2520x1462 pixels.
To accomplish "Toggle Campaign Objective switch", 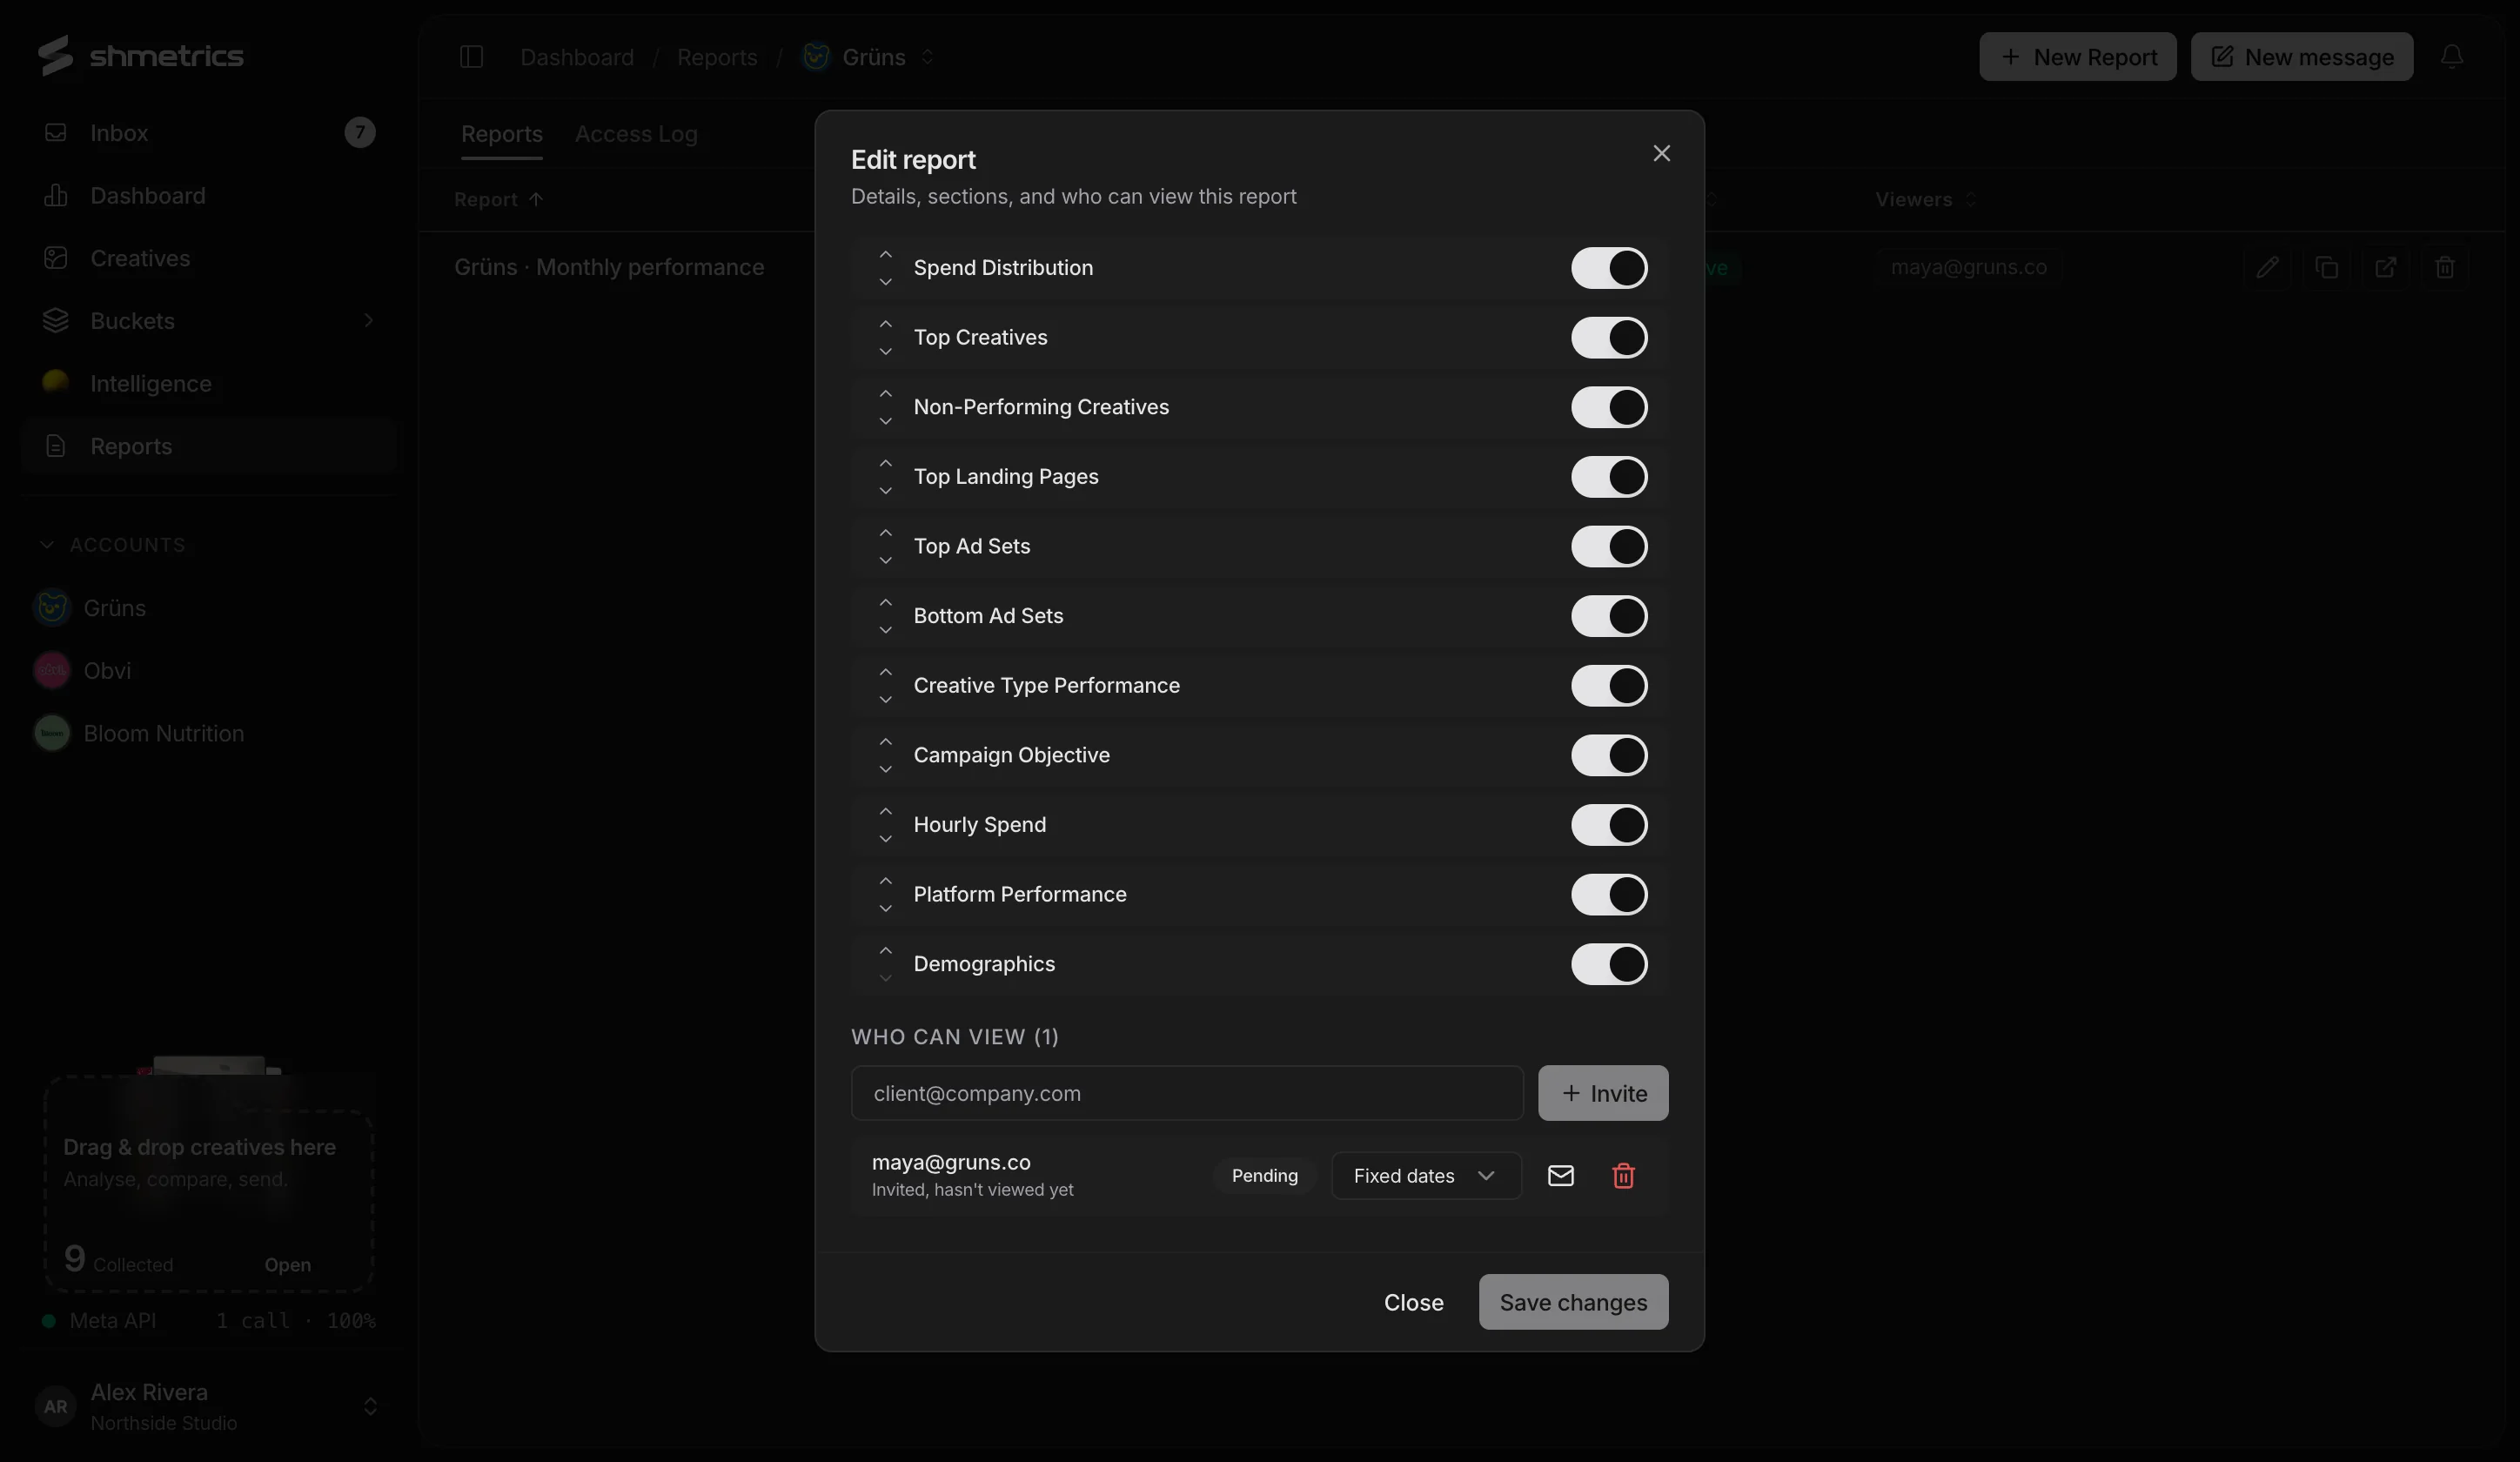I will click(1608, 755).
